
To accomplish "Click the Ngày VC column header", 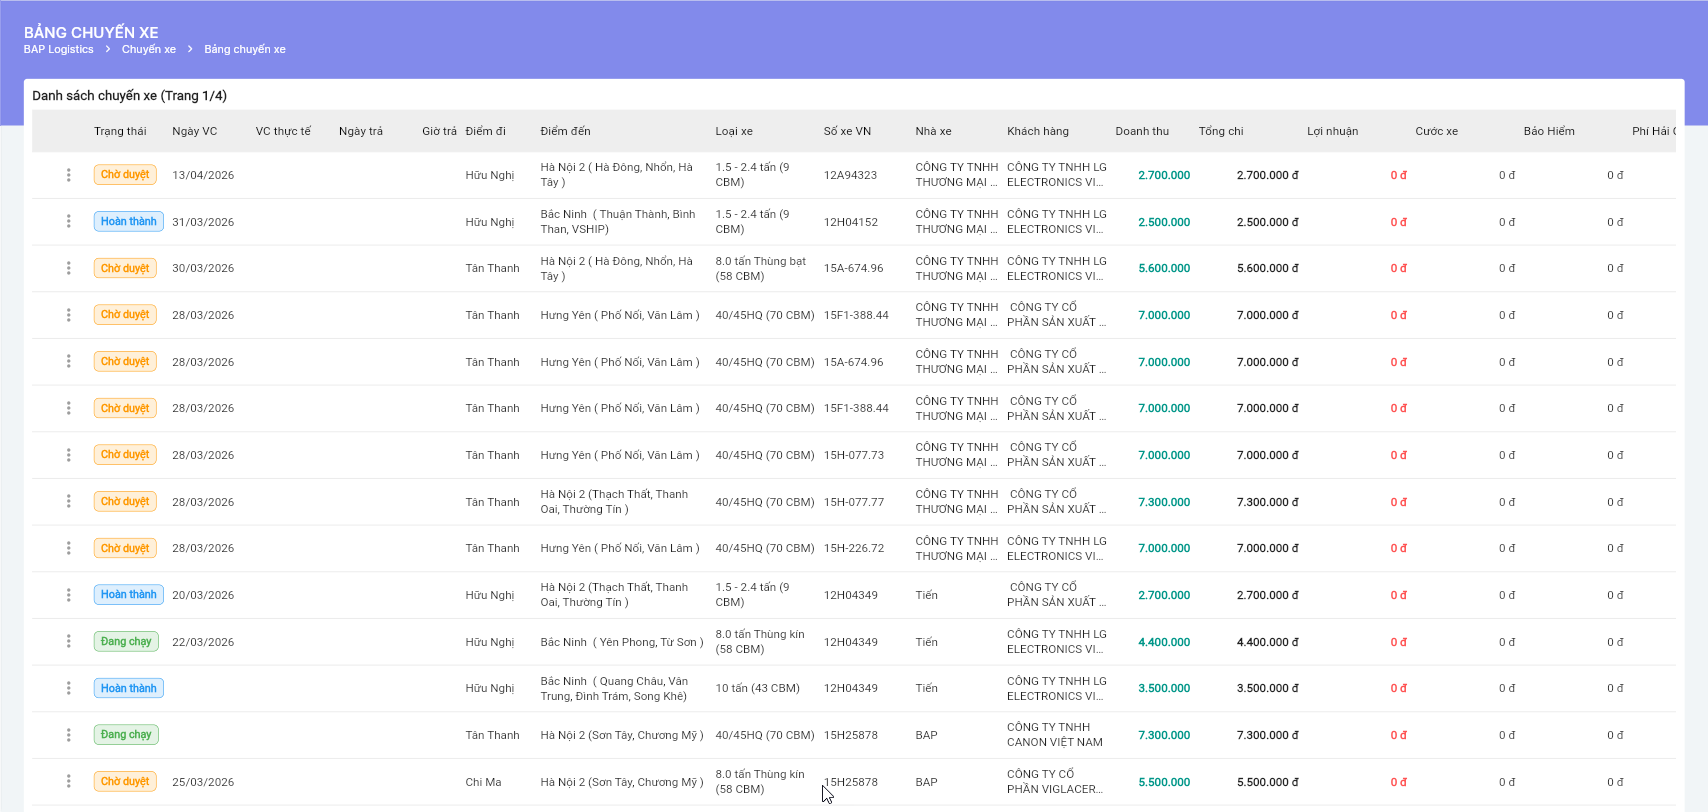I will click(194, 131).
